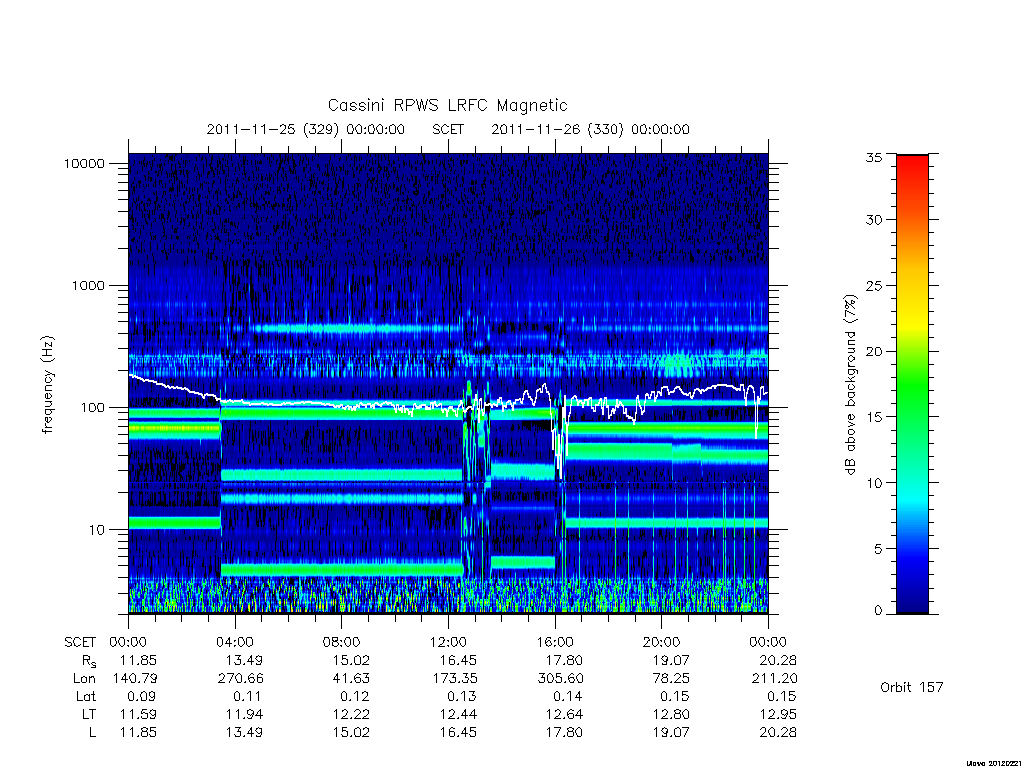Click LT value 11.94
Viewport: 1024px width, 768px height.
click(244, 714)
